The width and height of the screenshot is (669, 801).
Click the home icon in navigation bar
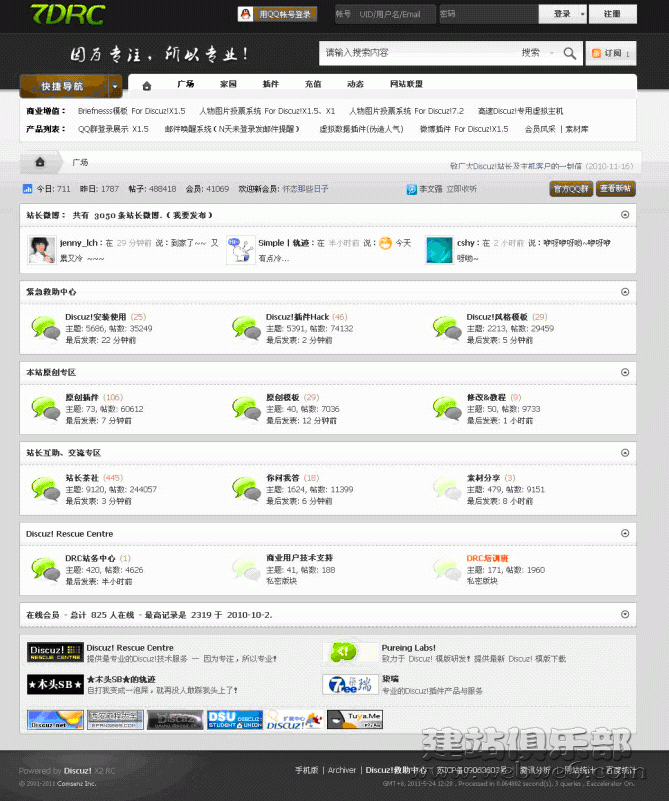click(147, 85)
